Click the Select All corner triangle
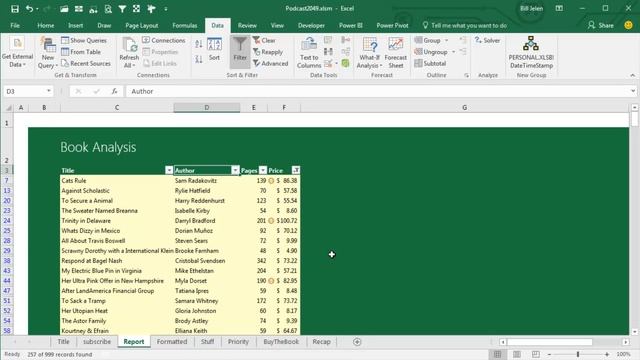The width and height of the screenshot is (640, 360). click(8, 108)
